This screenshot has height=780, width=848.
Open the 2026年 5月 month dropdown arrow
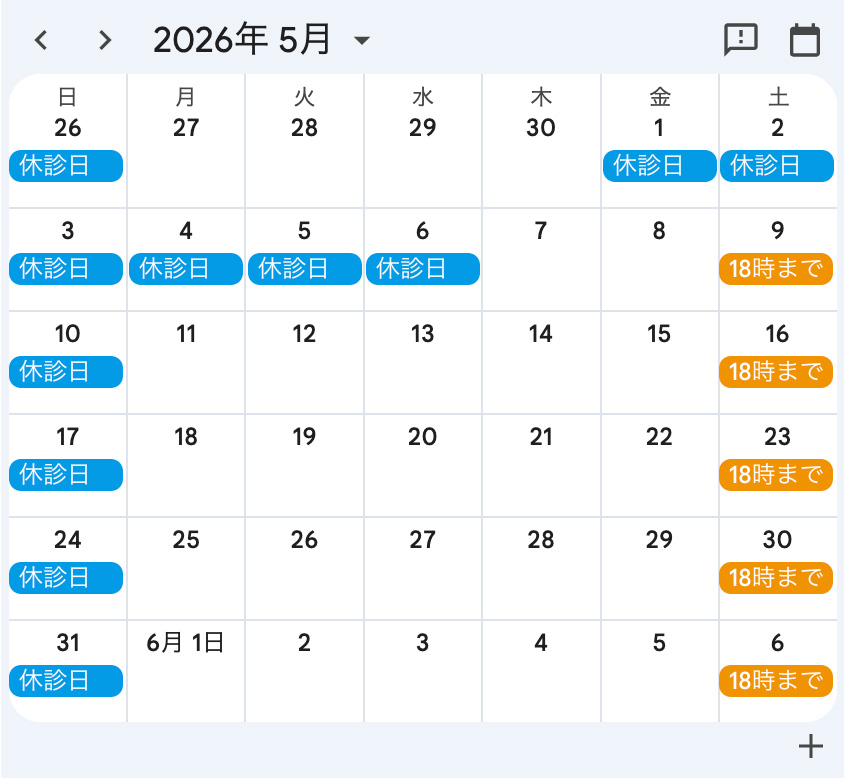tap(361, 40)
